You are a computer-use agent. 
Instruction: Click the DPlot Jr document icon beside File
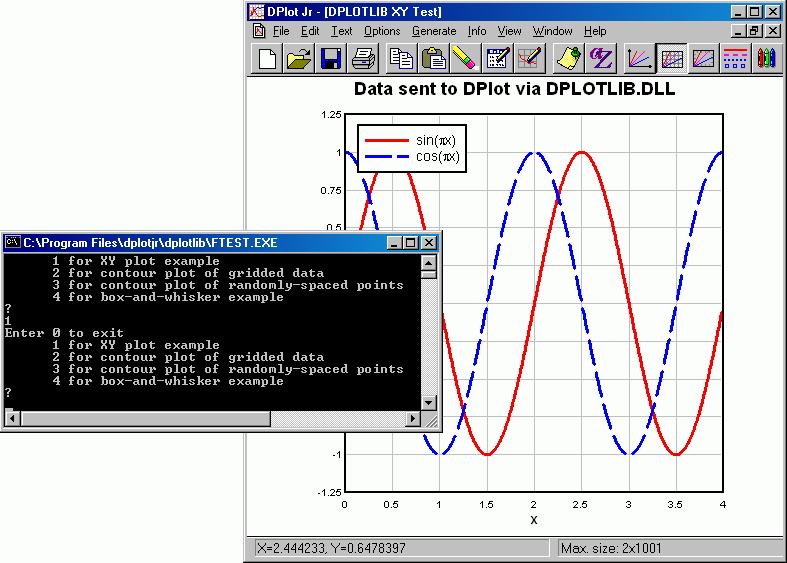click(259, 31)
